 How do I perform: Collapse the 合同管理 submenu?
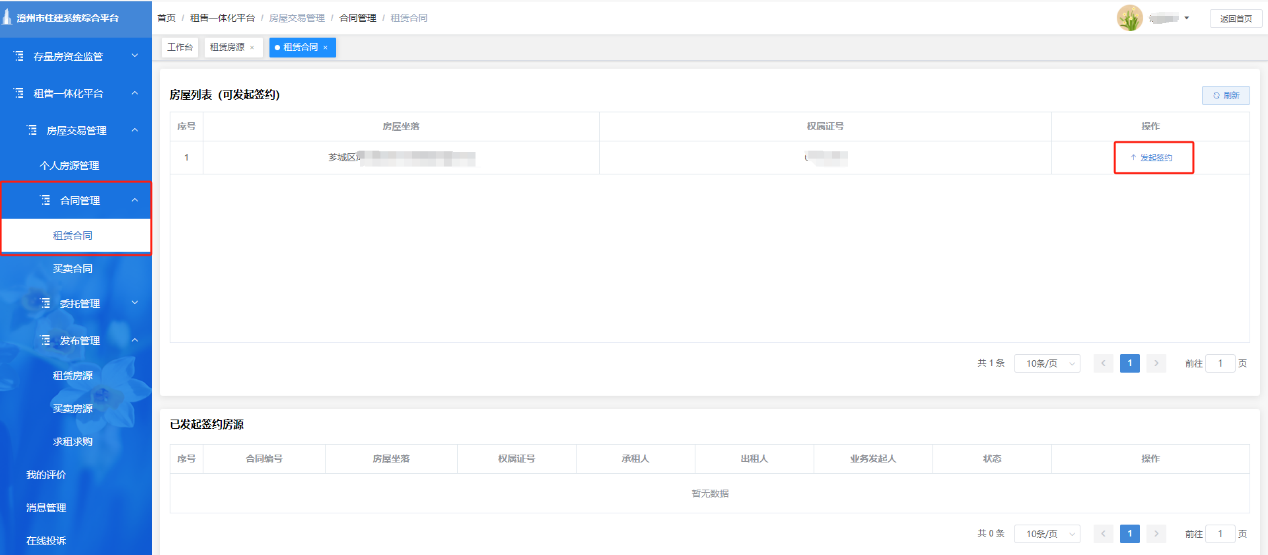click(135, 200)
